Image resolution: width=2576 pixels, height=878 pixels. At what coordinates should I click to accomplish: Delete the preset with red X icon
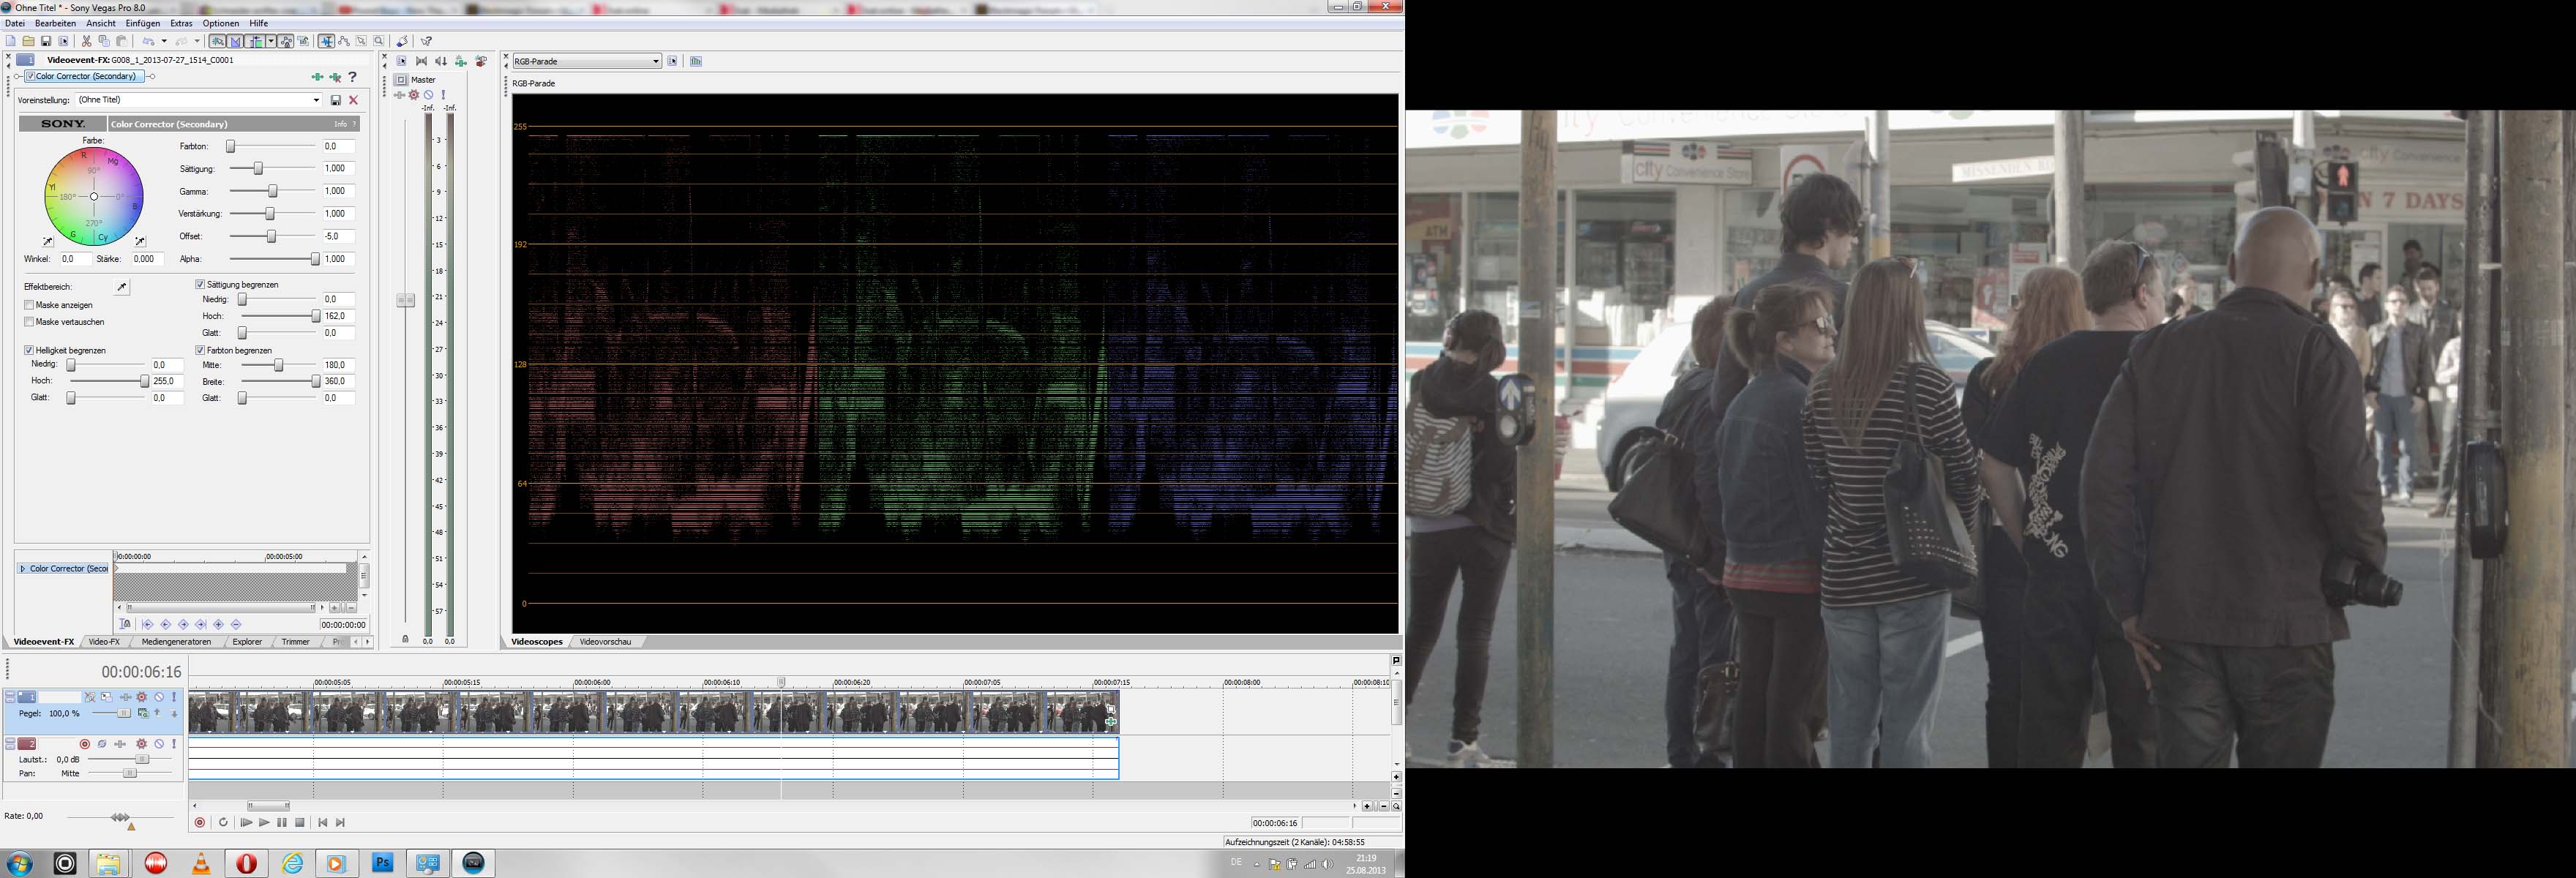353,100
